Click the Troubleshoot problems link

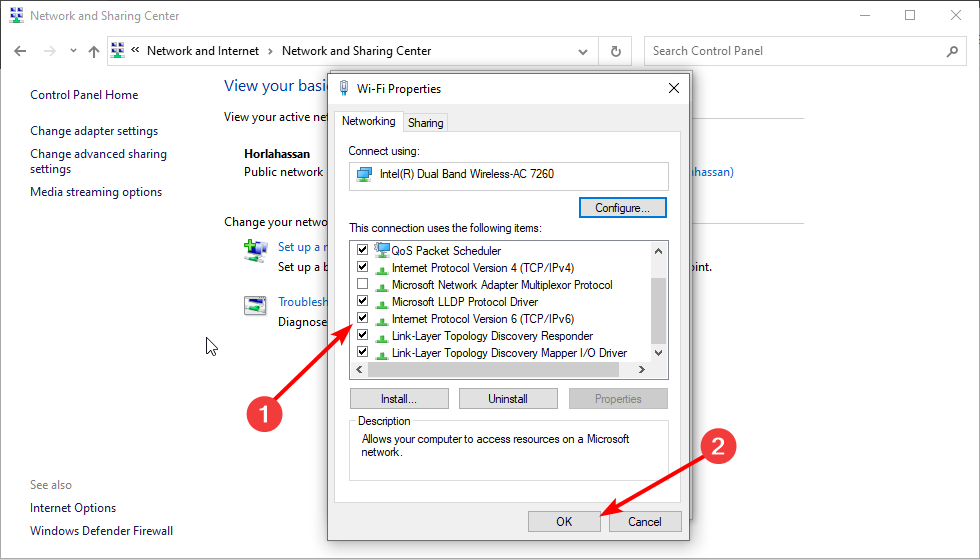click(x=303, y=302)
